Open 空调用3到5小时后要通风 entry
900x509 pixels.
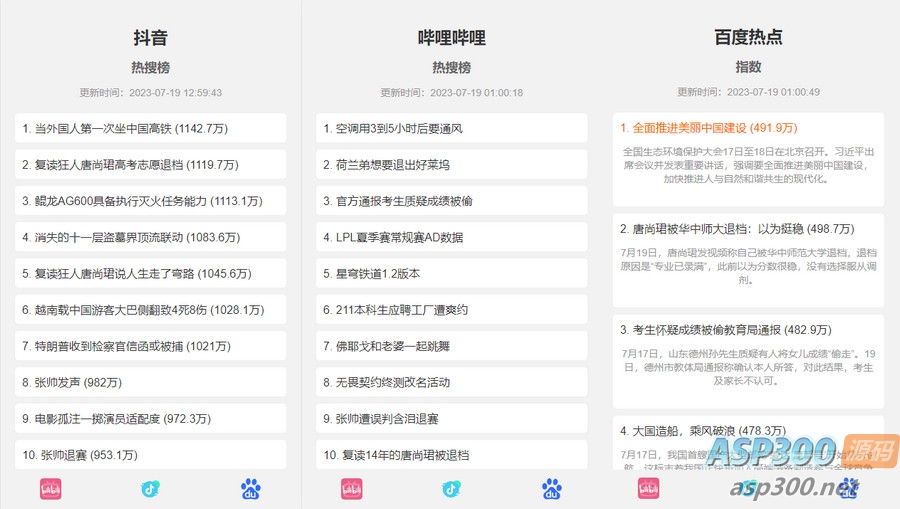coord(451,128)
